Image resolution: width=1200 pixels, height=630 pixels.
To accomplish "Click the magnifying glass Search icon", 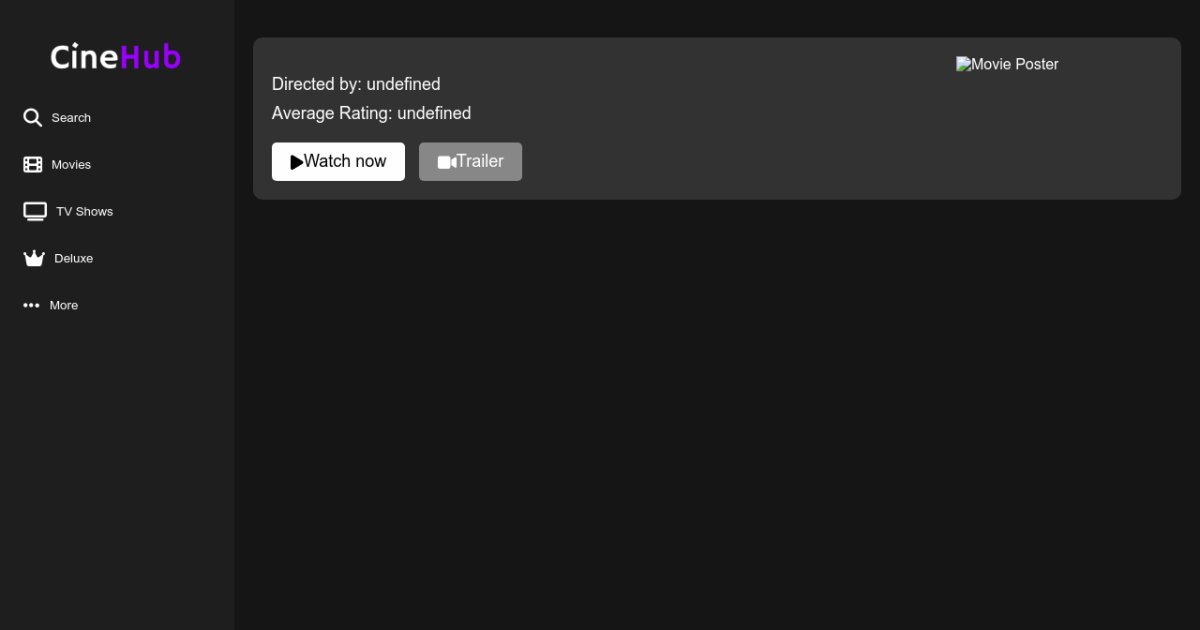I will pyautogui.click(x=32, y=118).
